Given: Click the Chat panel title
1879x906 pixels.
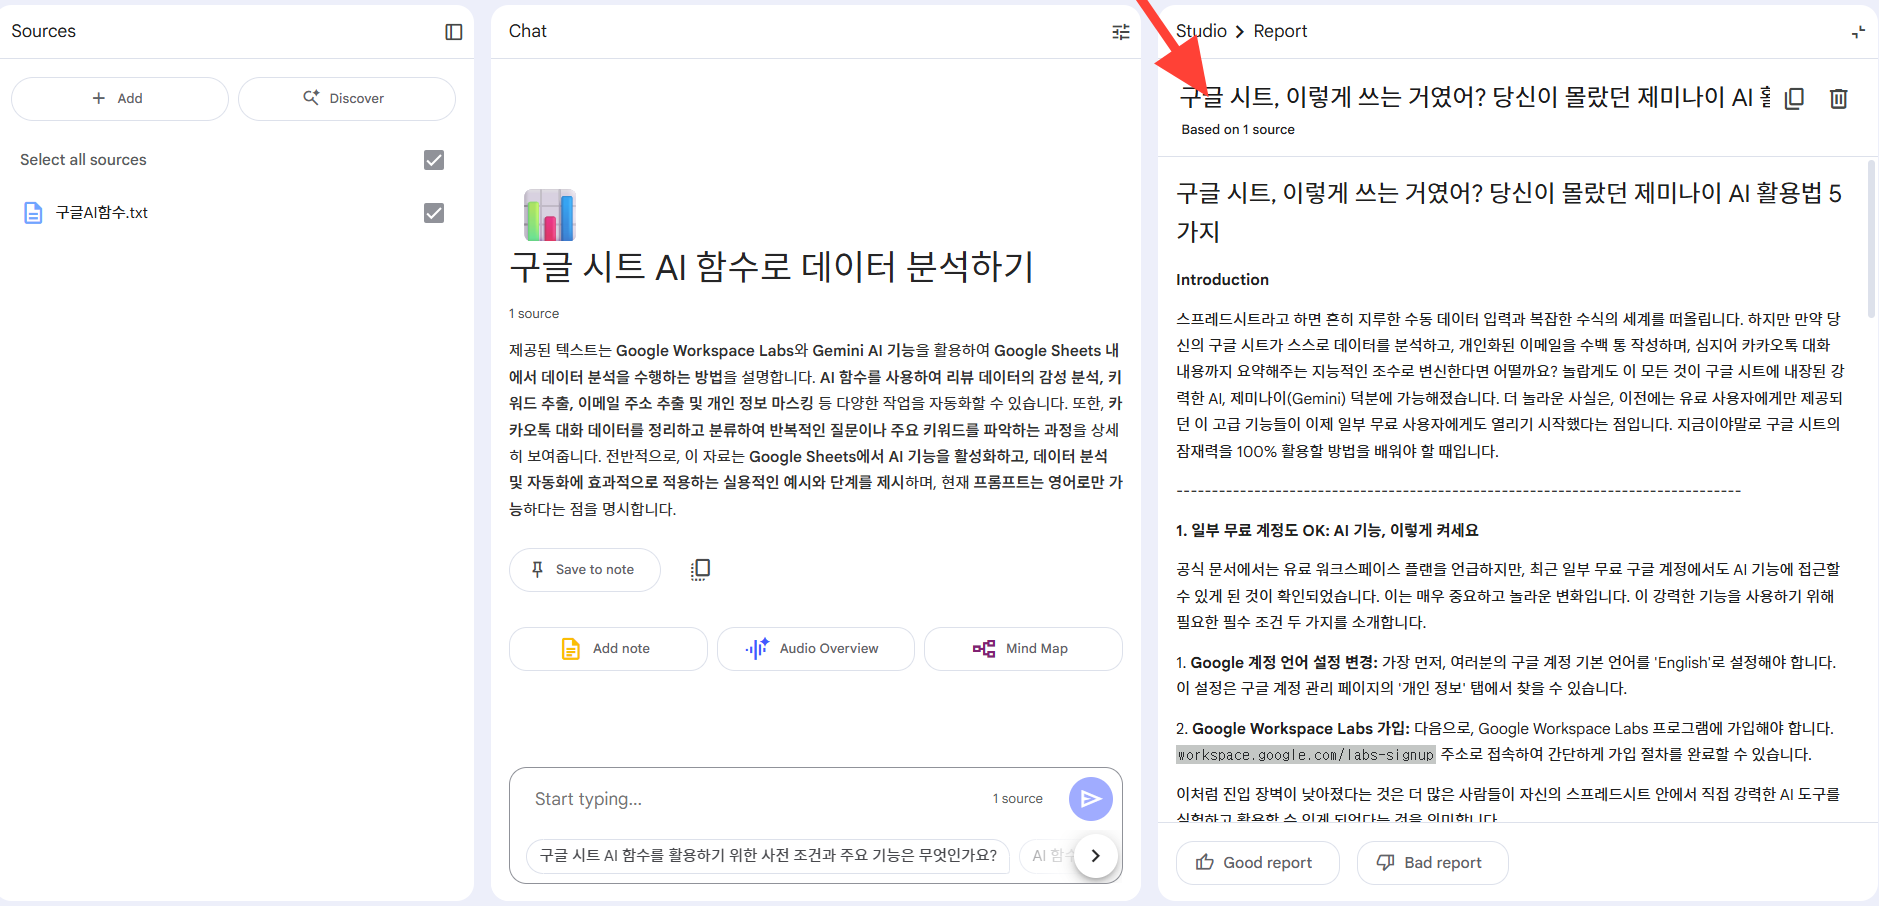Looking at the screenshot, I should pyautogui.click(x=527, y=31).
